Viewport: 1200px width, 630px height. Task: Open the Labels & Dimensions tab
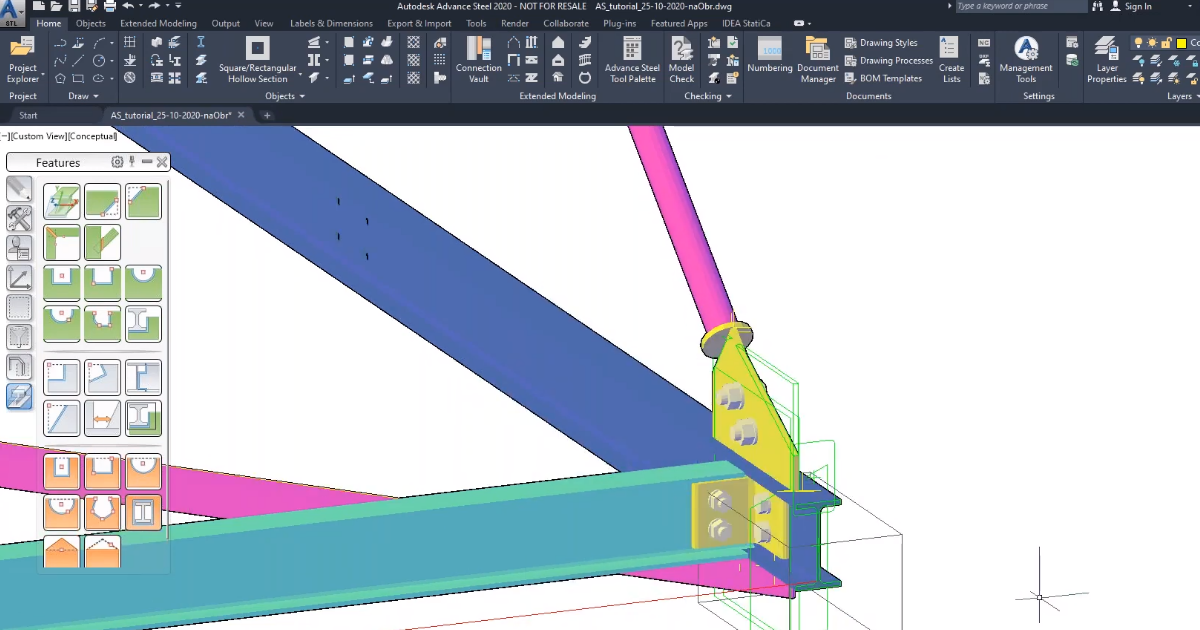click(x=331, y=23)
